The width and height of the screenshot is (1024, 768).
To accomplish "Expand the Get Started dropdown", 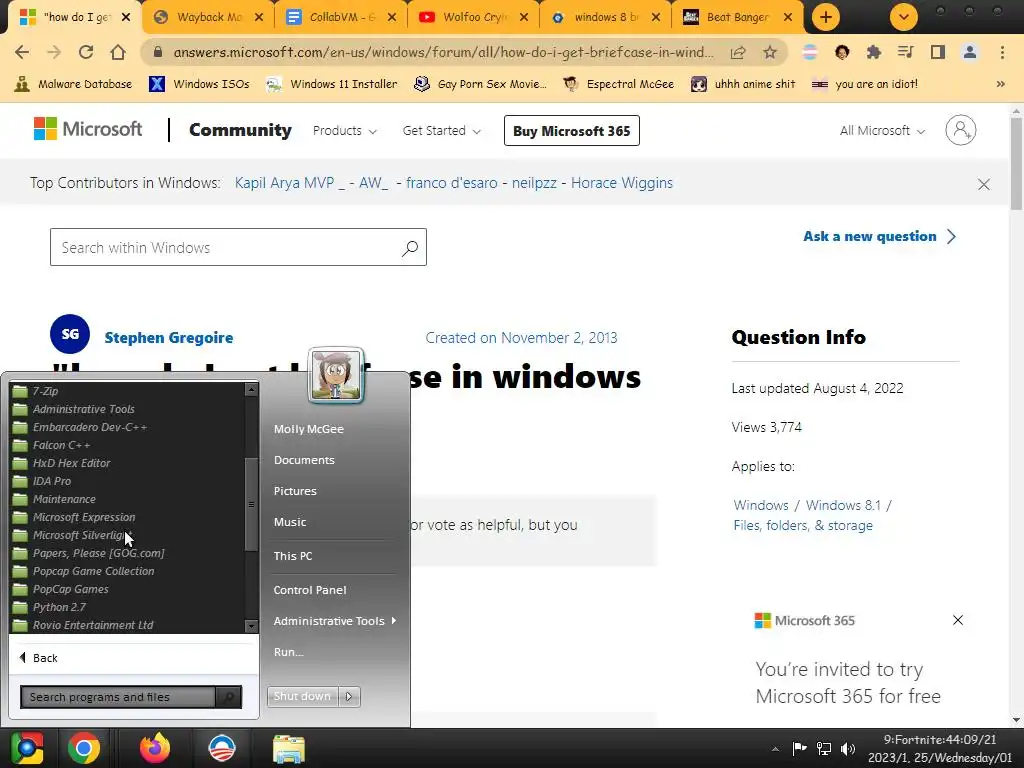I will 441,131.
